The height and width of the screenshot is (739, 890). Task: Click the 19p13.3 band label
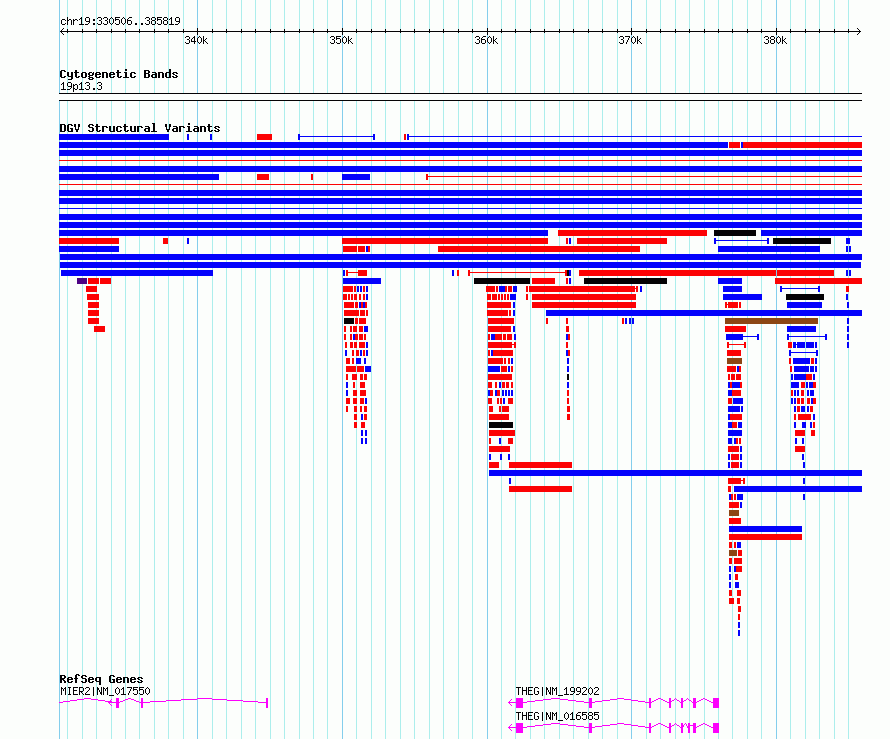click(x=81, y=86)
